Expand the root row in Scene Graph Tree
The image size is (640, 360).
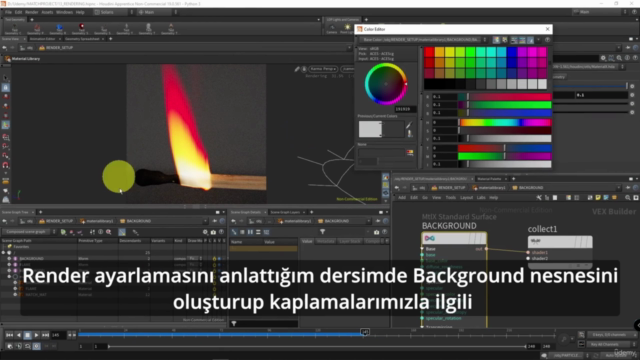click(4, 253)
